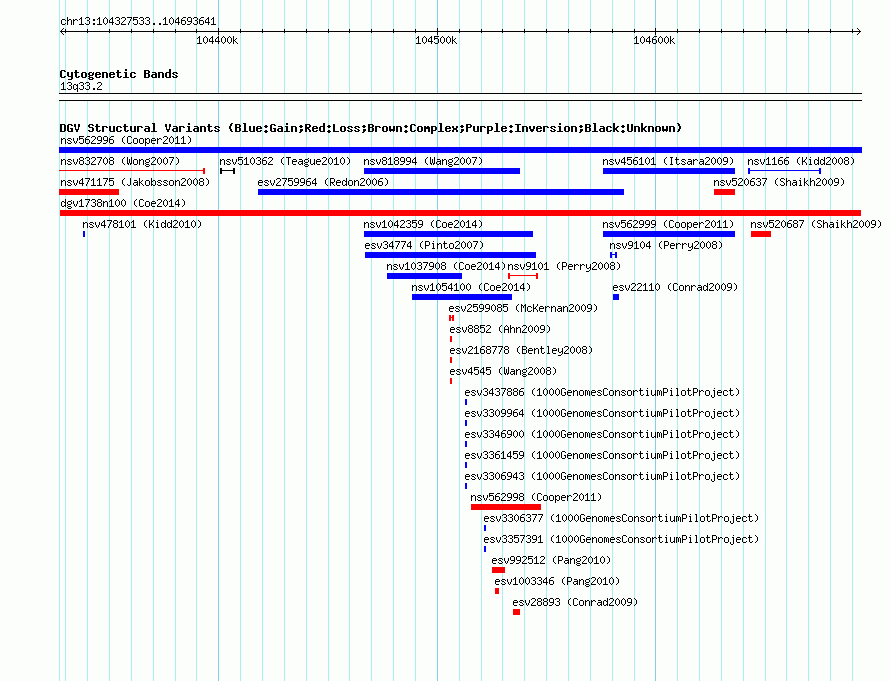Viewport: 890px width, 681px height.
Task: Open the esv22110 (Conrad2009) label
Action: [x=675, y=287]
